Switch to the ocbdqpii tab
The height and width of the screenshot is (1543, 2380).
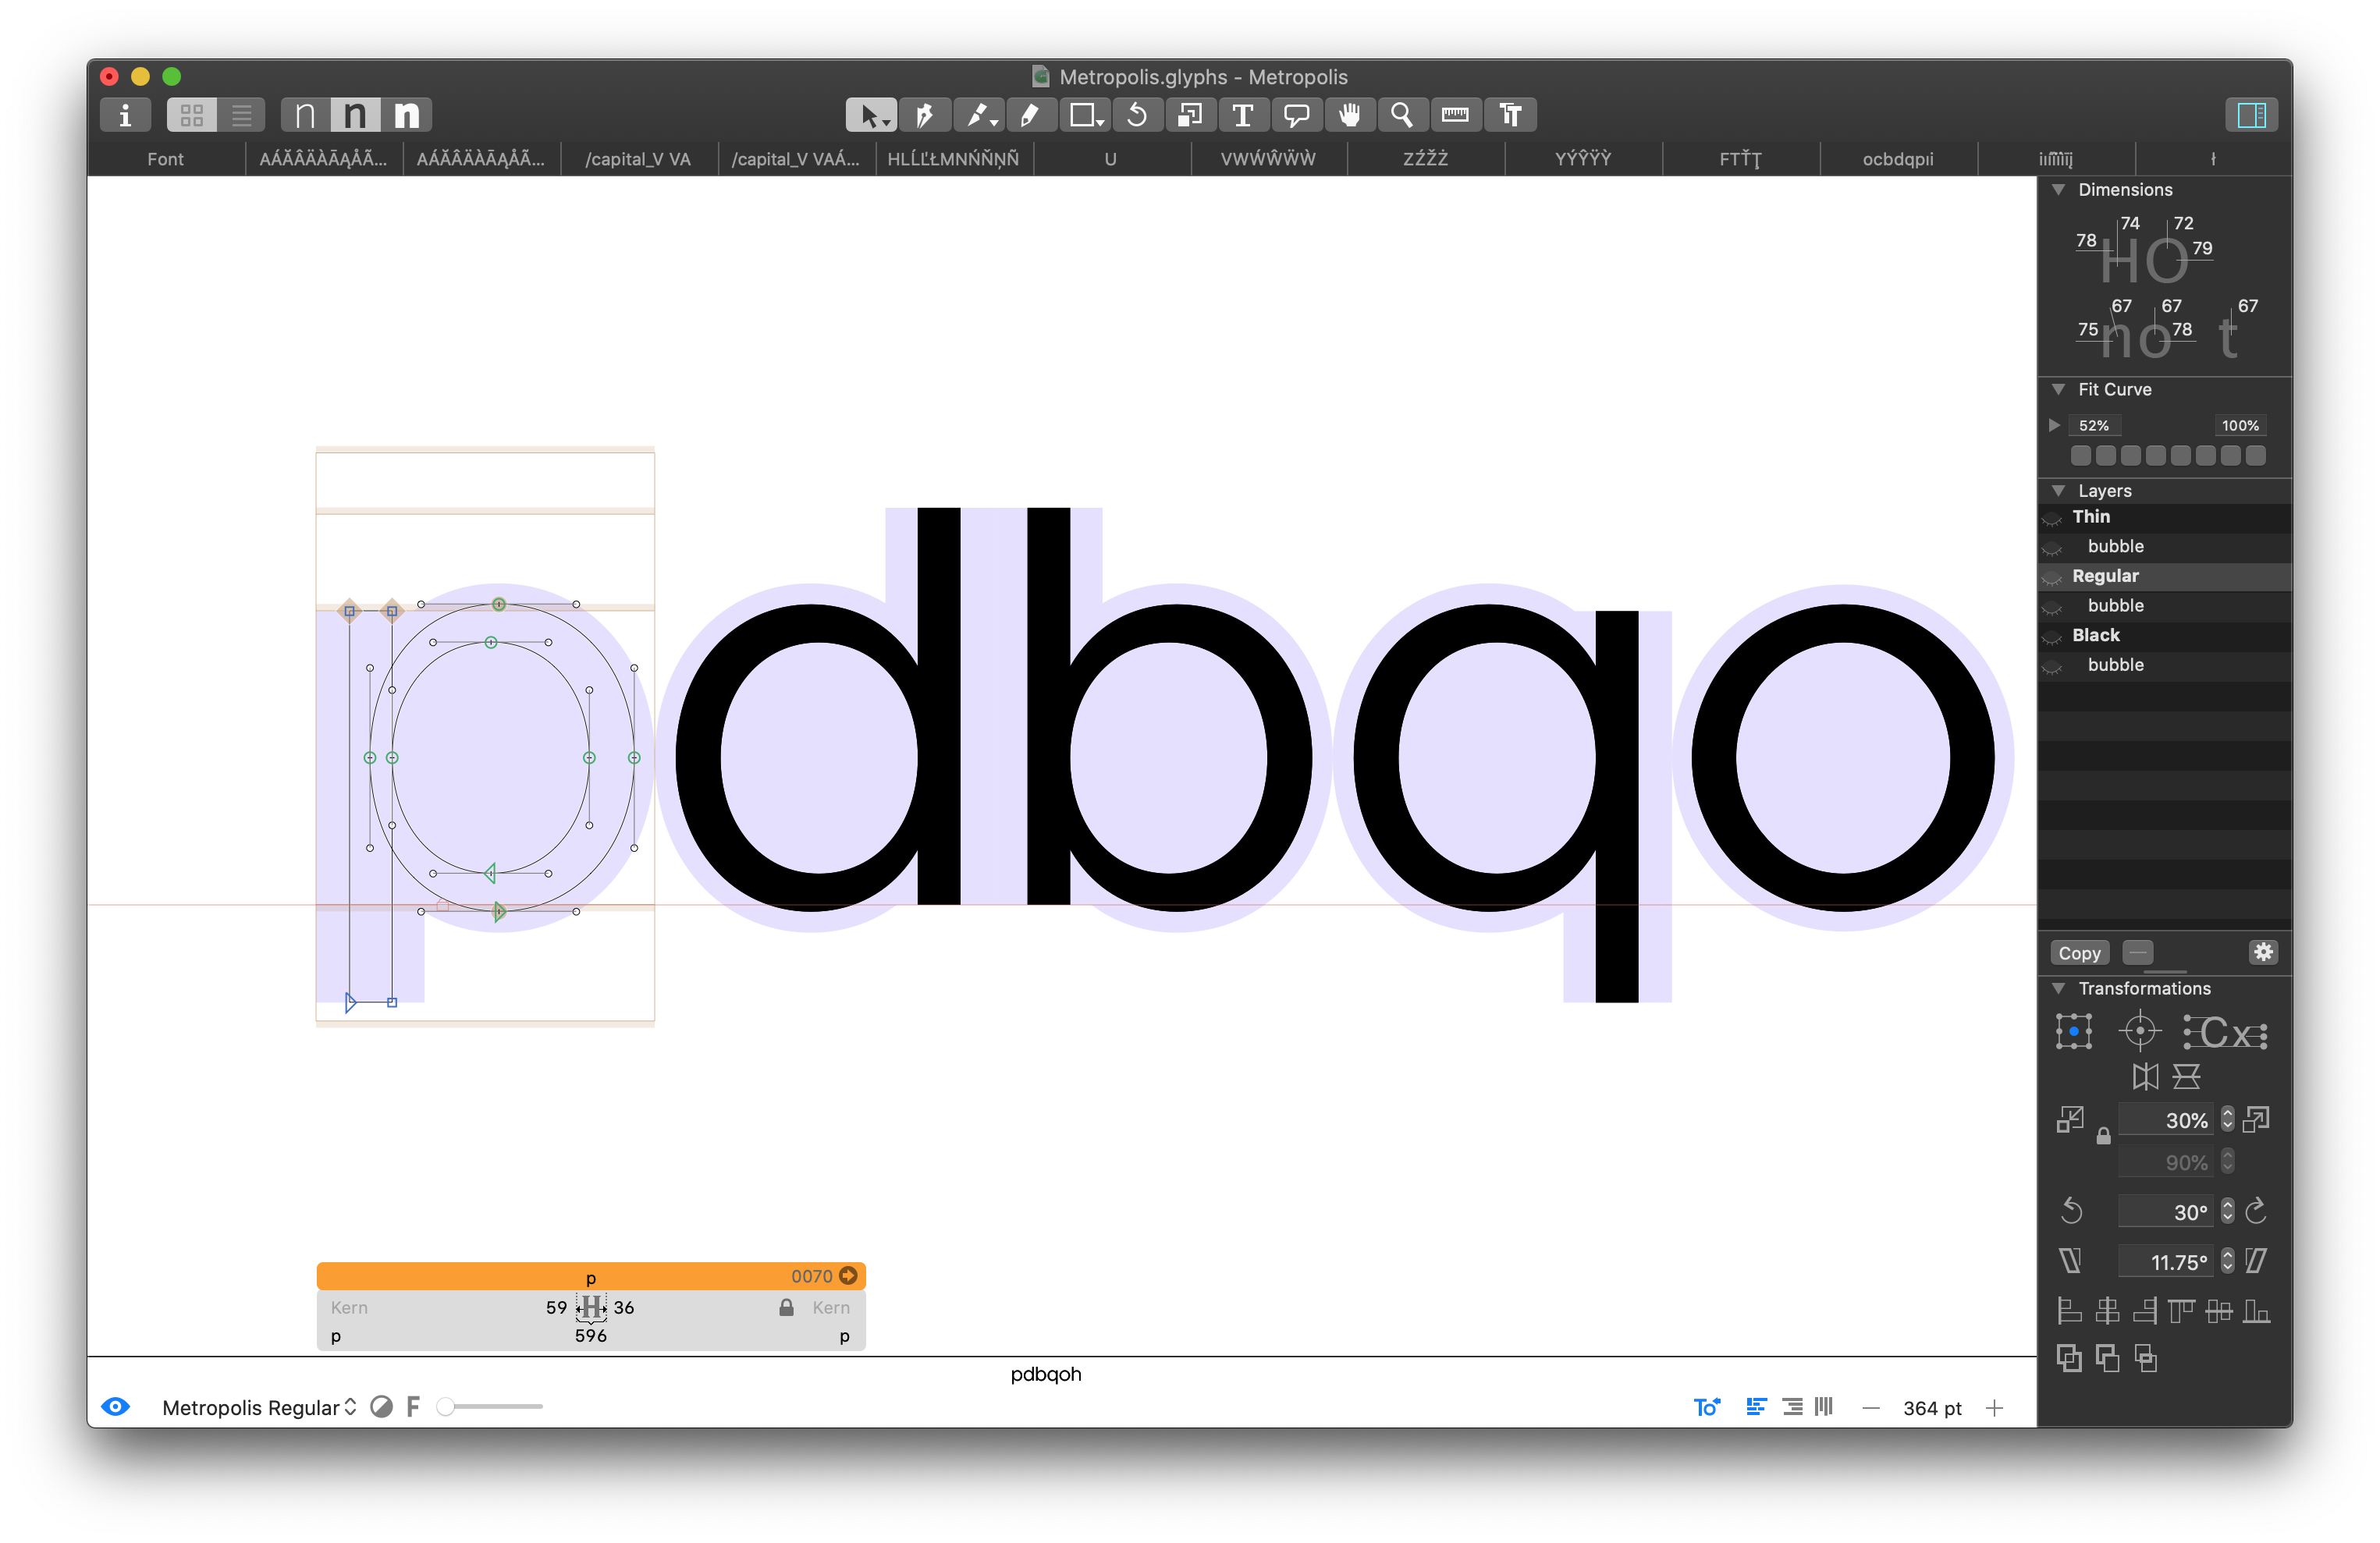click(x=1897, y=159)
